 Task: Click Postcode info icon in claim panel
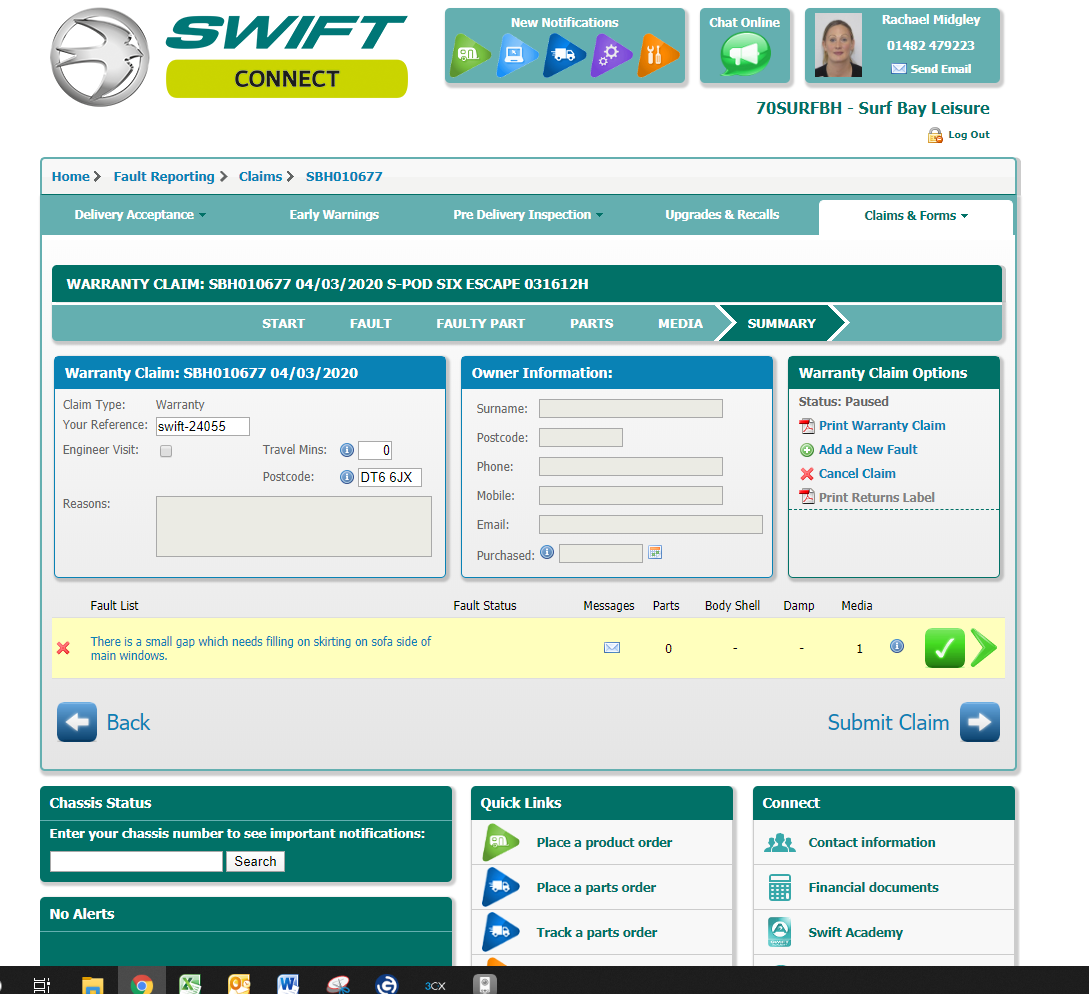[347, 477]
